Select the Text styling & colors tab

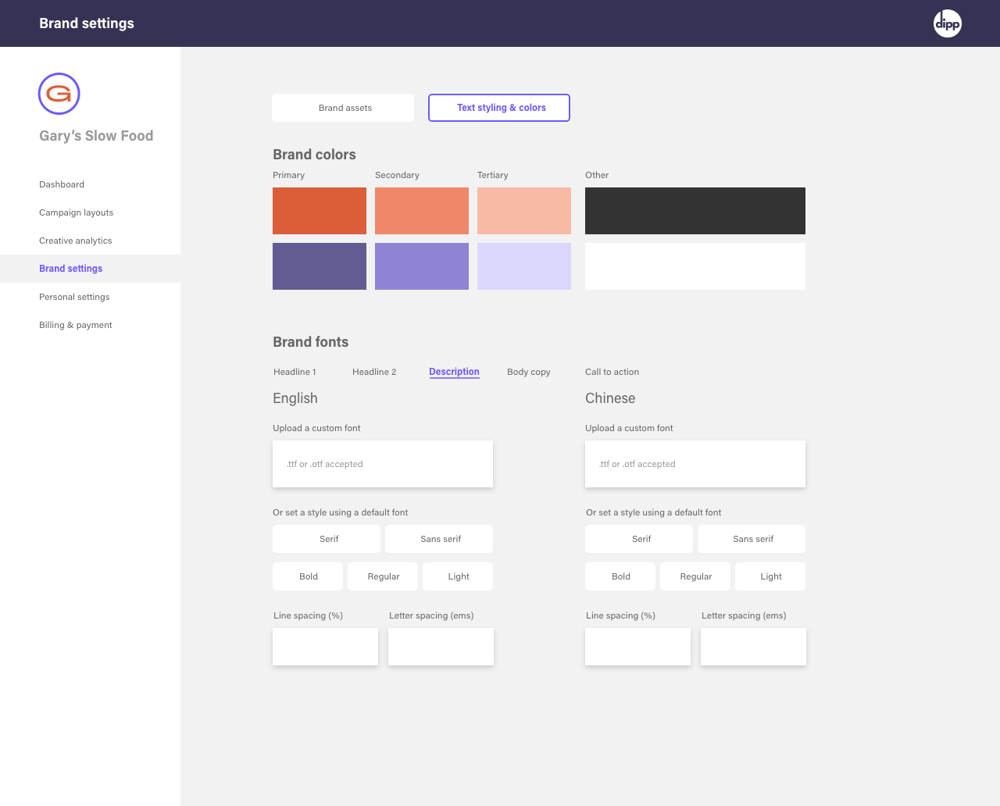click(x=498, y=107)
